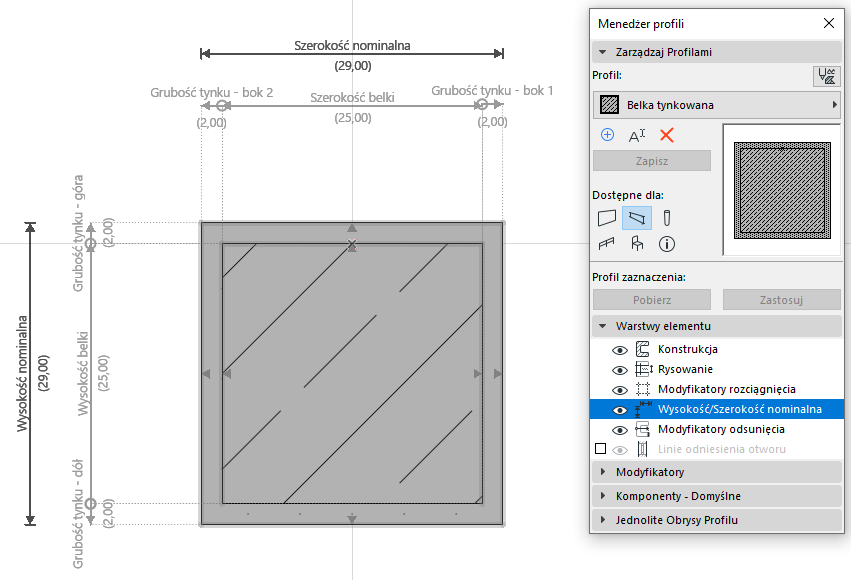
Task: Click the bottom-edge stretch arrow of plaster
Action: pos(352,520)
